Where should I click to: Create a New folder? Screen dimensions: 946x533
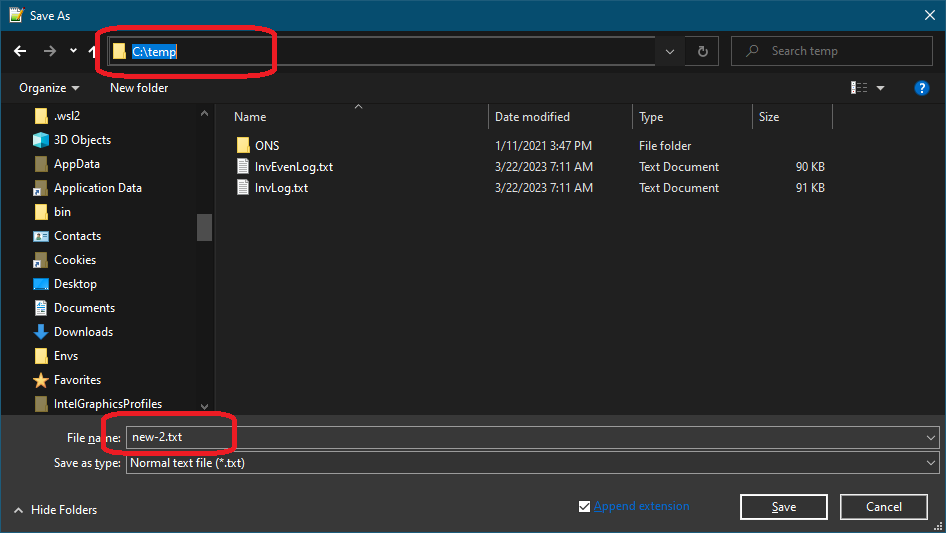point(139,88)
